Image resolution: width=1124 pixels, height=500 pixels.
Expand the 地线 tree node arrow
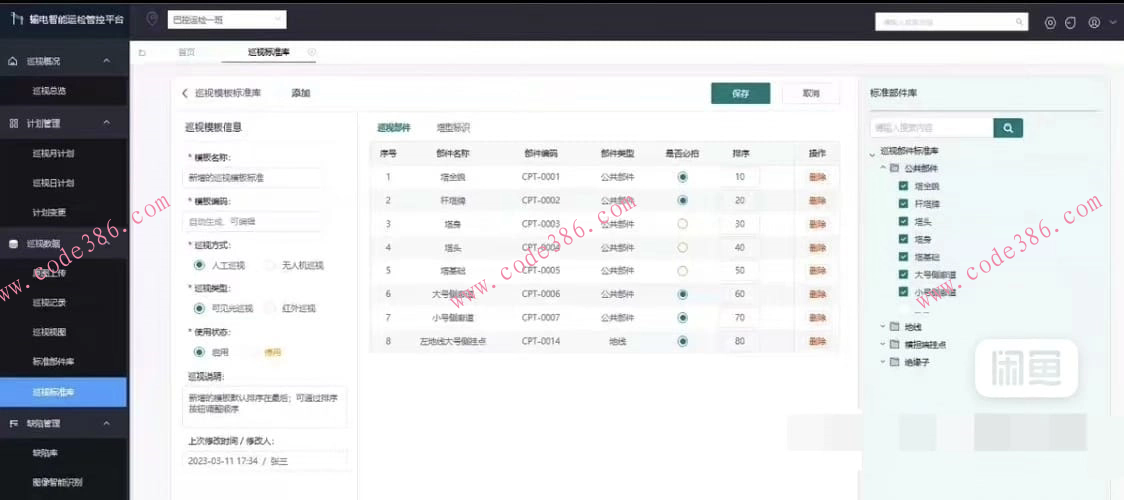tap(883, 327)
